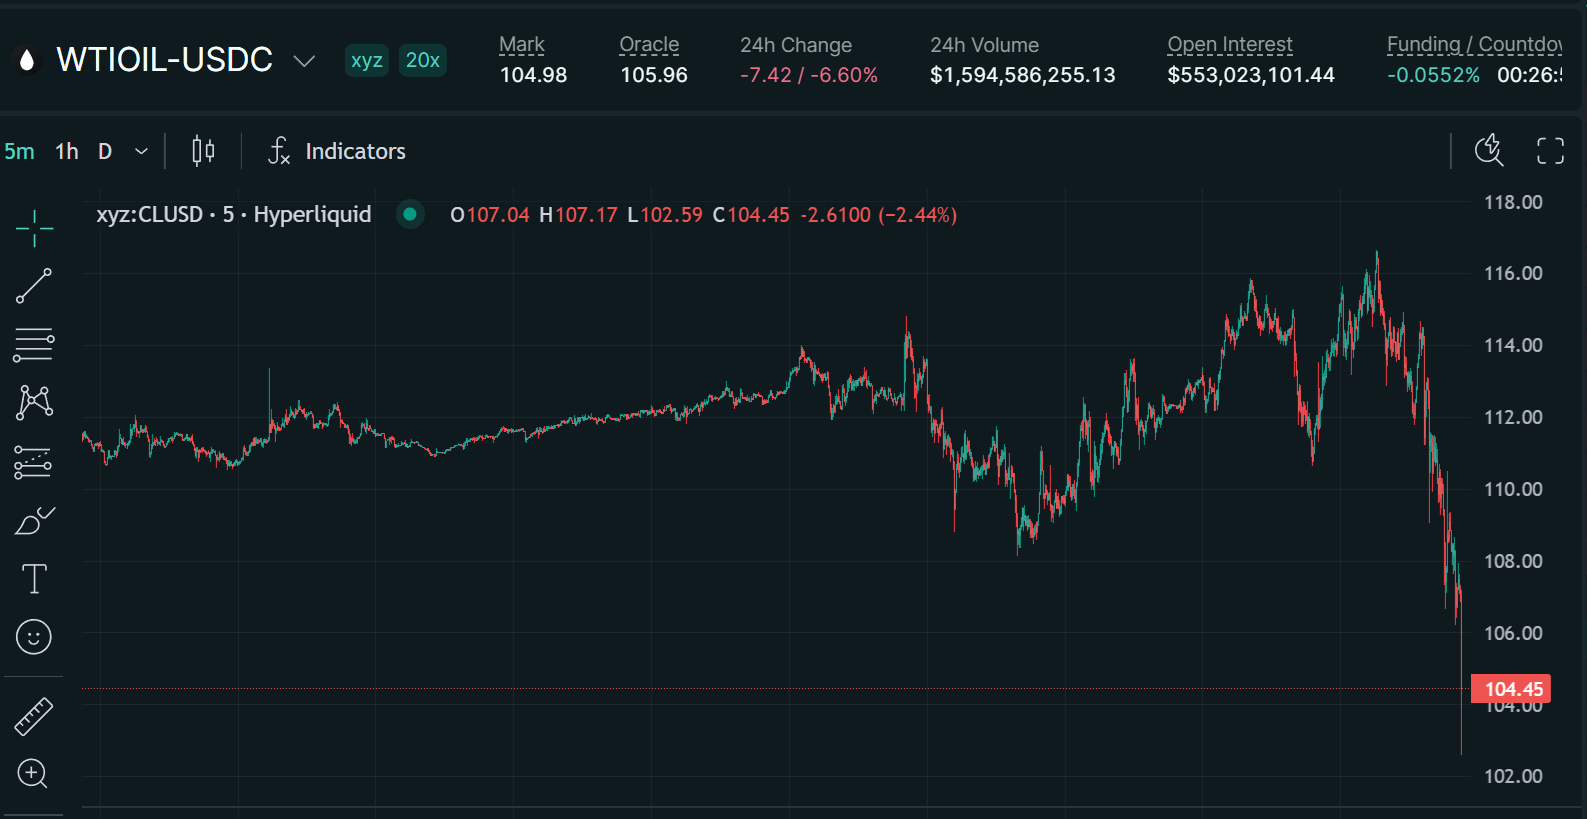Click the legend change -2.6100 (-2.44%)
The height and width of the screenshot is (819, 1587).
(x=879, y=215)
